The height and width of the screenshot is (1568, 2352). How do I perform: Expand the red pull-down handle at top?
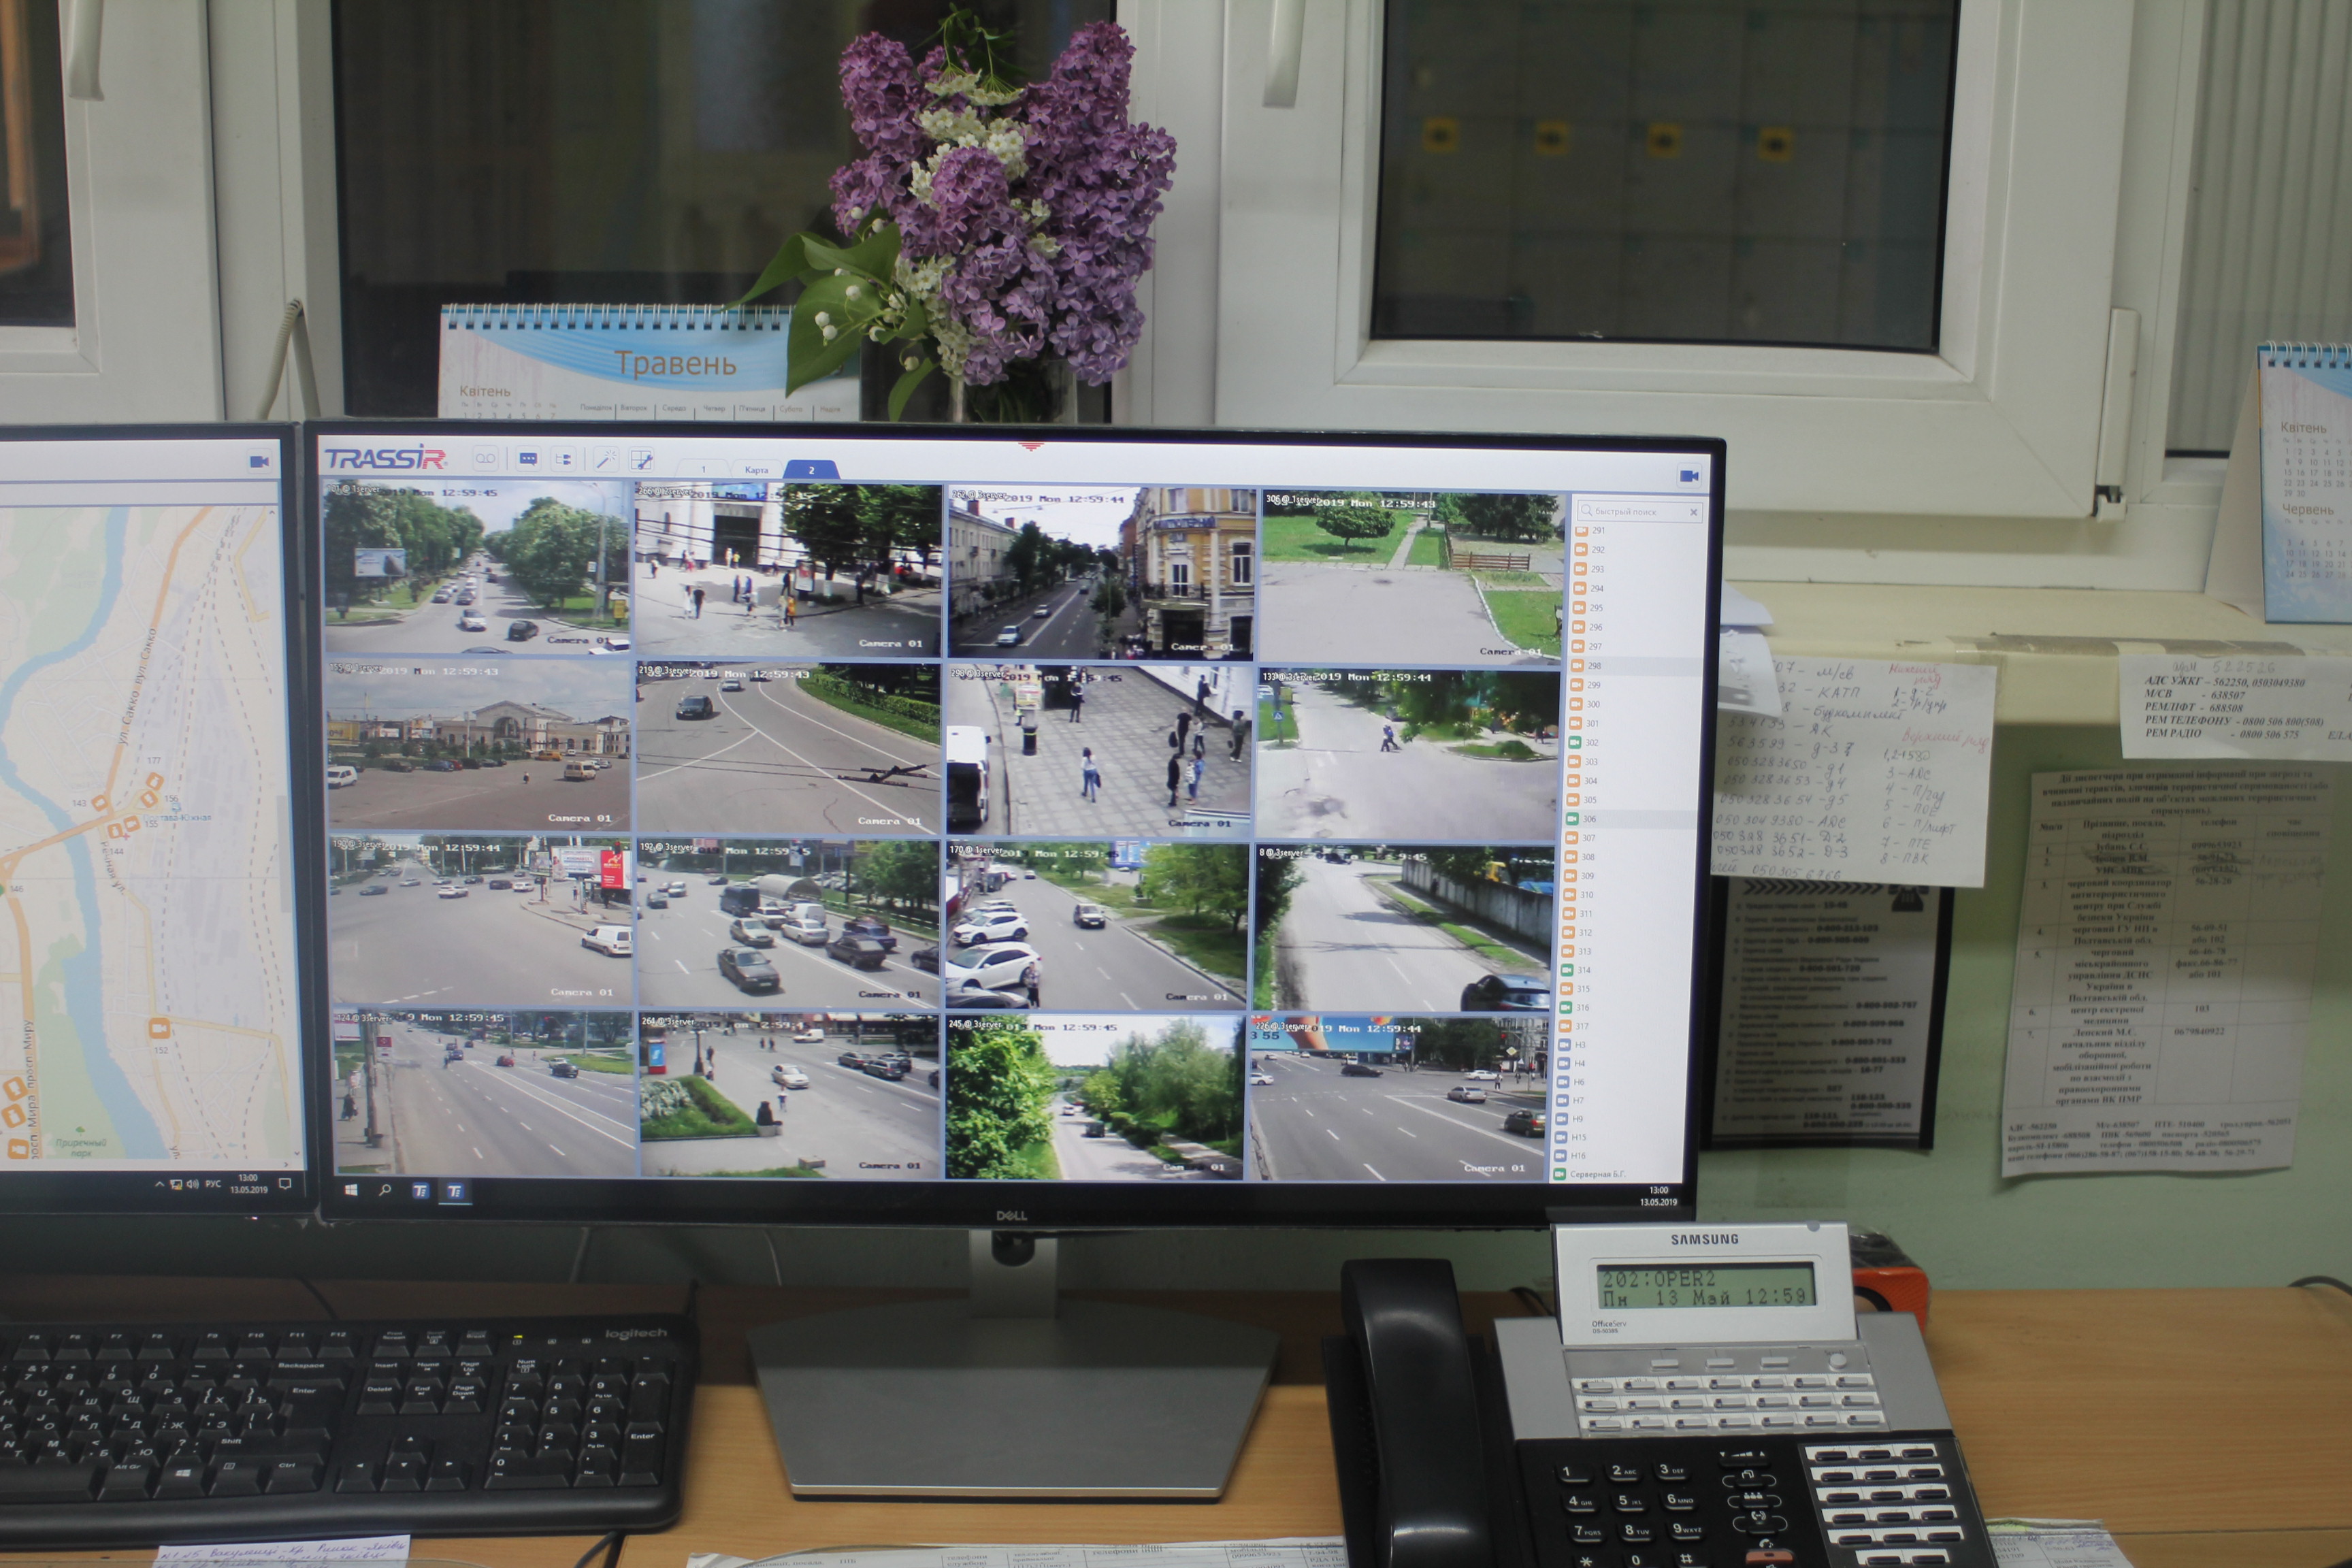click(x=1031, y=446)
